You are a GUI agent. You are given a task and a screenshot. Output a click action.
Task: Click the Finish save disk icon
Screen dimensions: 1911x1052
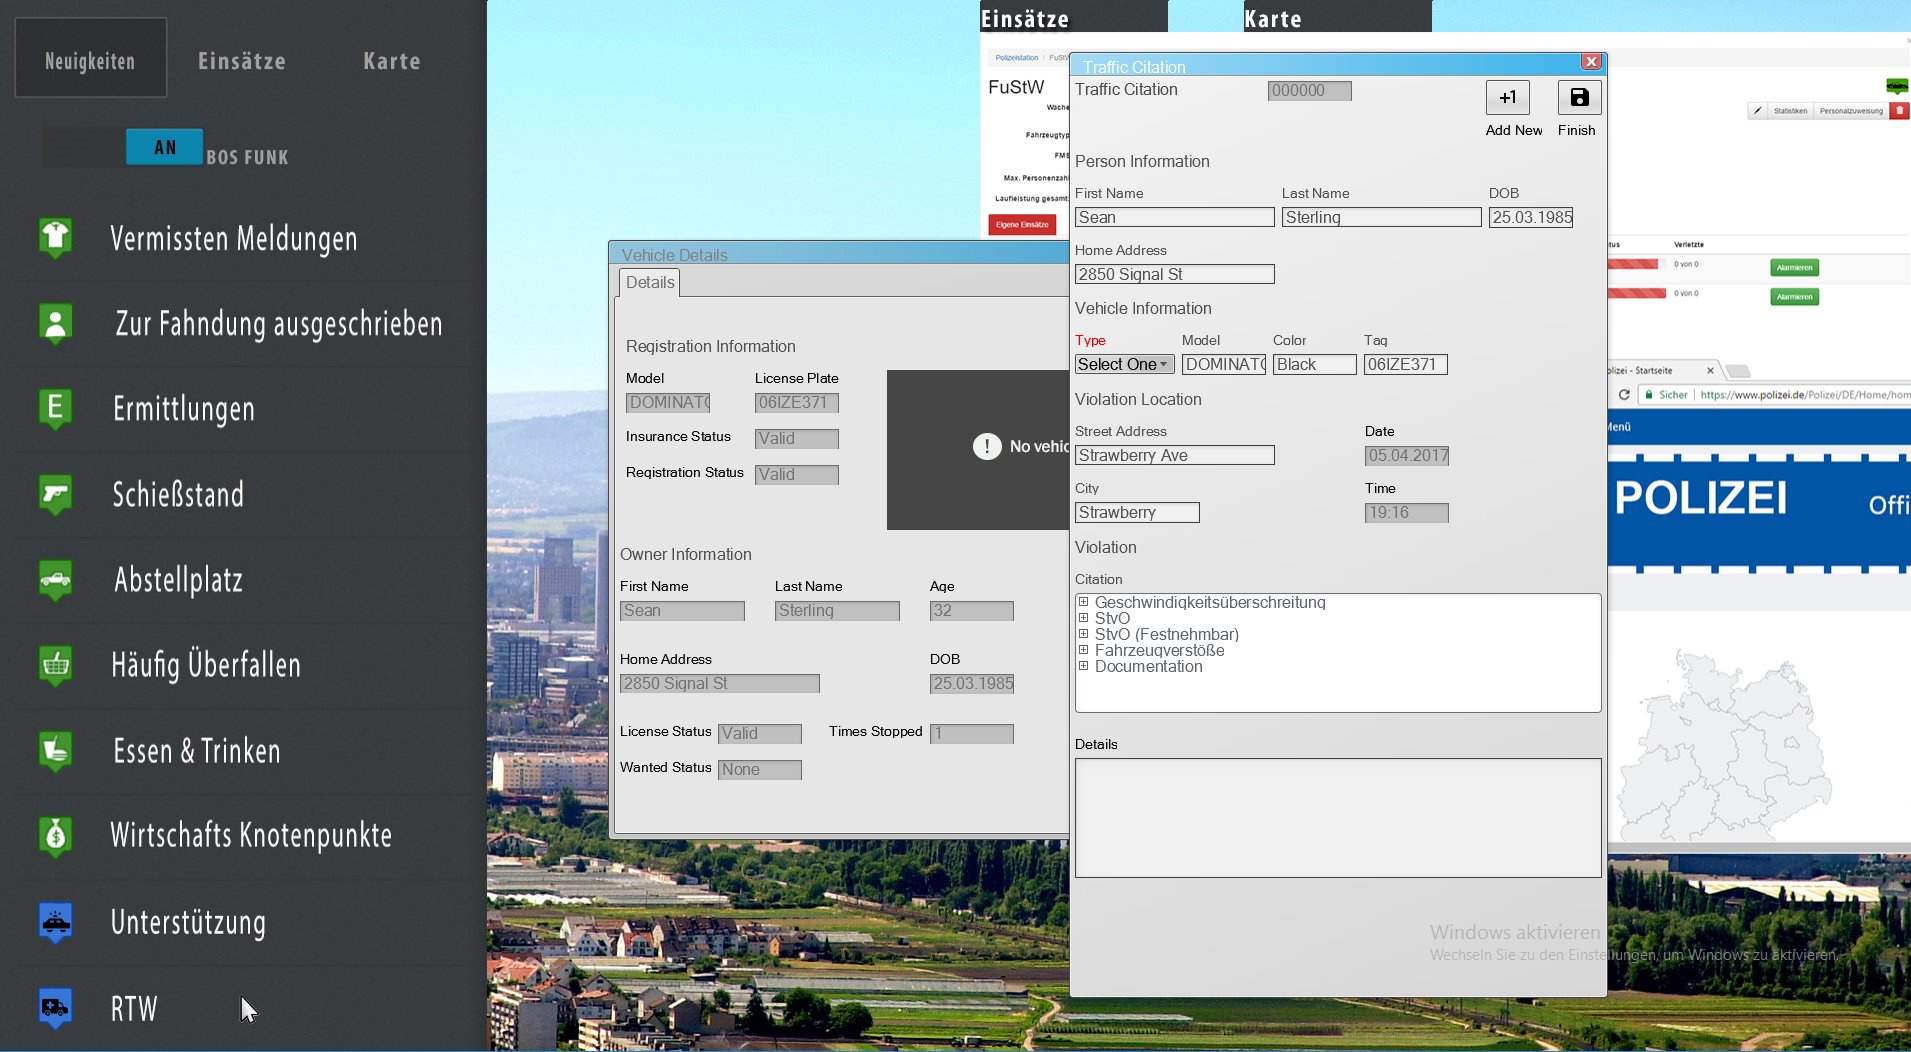pyautogui.click(x=1579, y=98)
